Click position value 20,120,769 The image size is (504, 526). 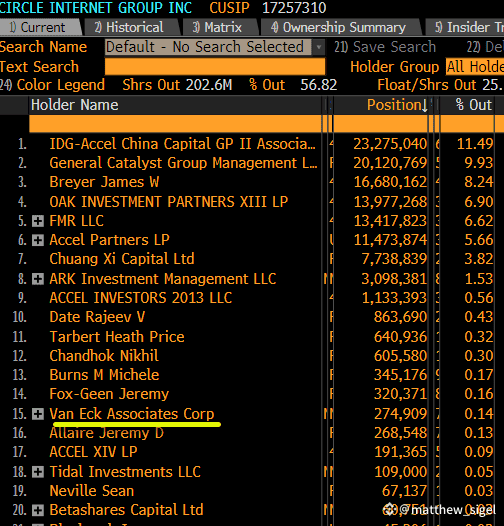390,163
